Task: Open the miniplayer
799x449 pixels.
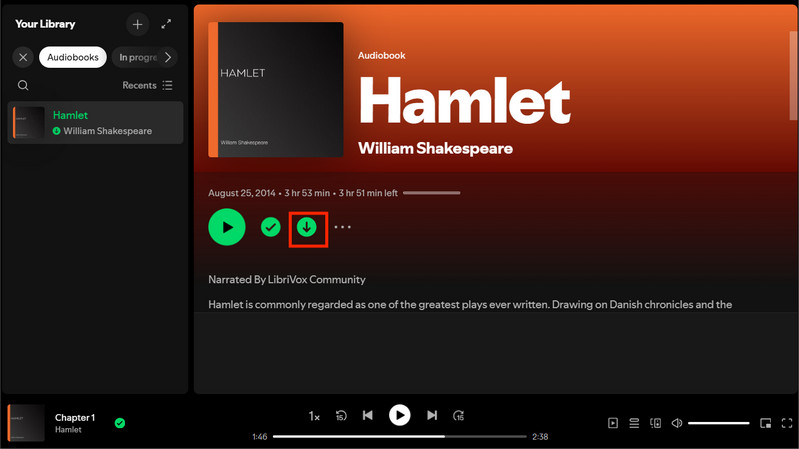Action: (765, 423)
